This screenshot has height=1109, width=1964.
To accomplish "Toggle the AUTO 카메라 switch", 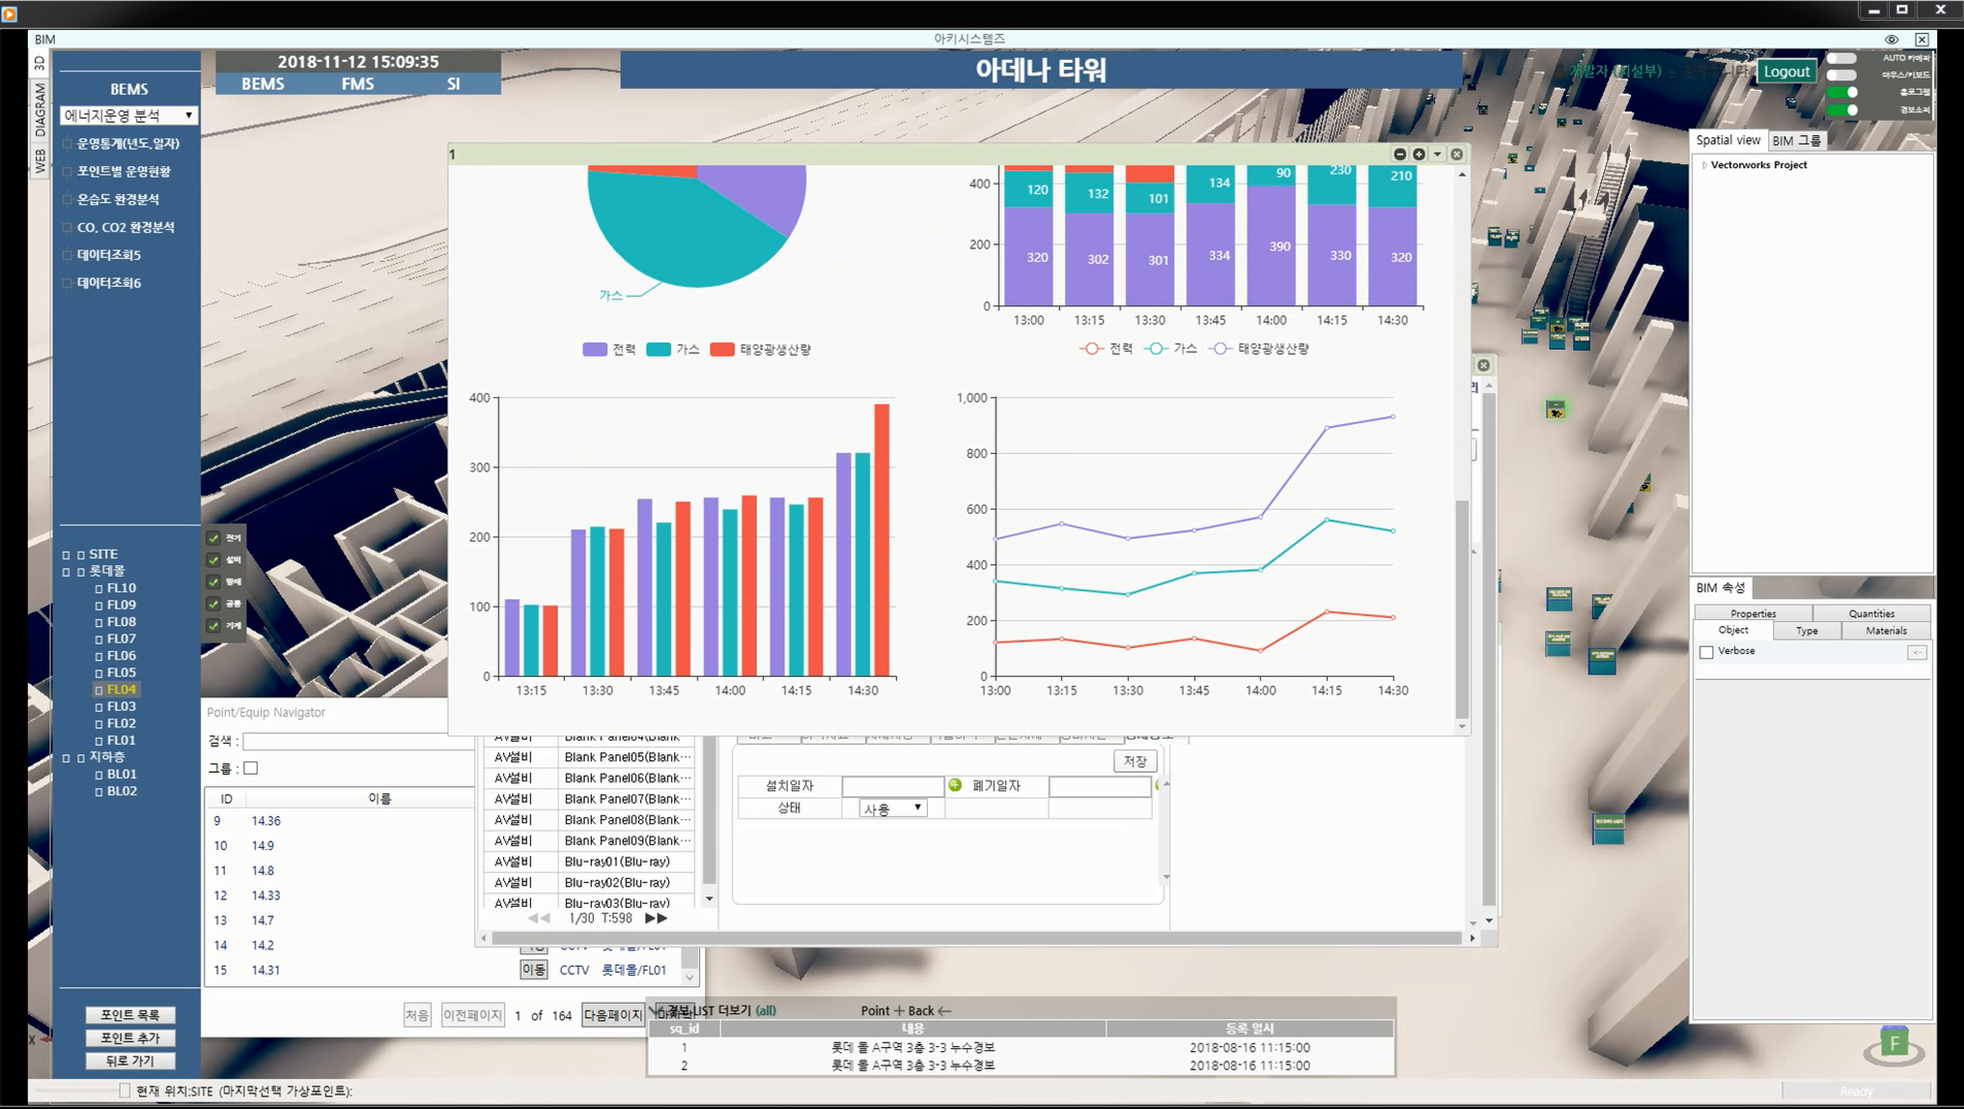I will point(1841,58).
